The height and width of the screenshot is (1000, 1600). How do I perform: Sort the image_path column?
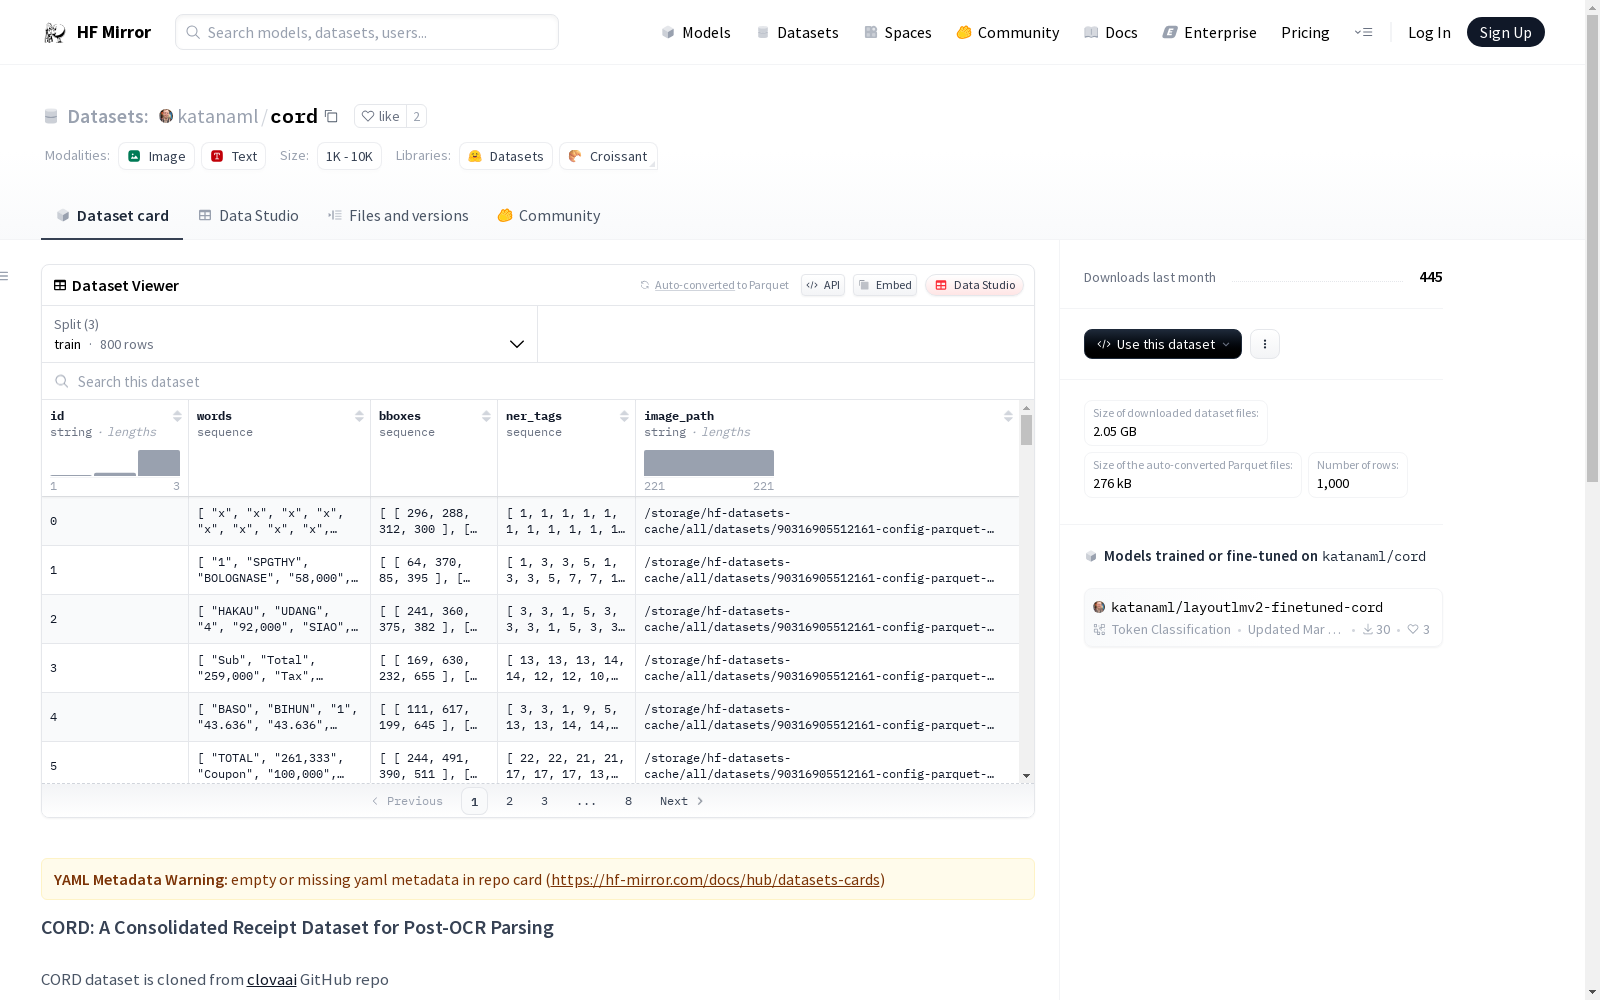[x=1008, y=416]
